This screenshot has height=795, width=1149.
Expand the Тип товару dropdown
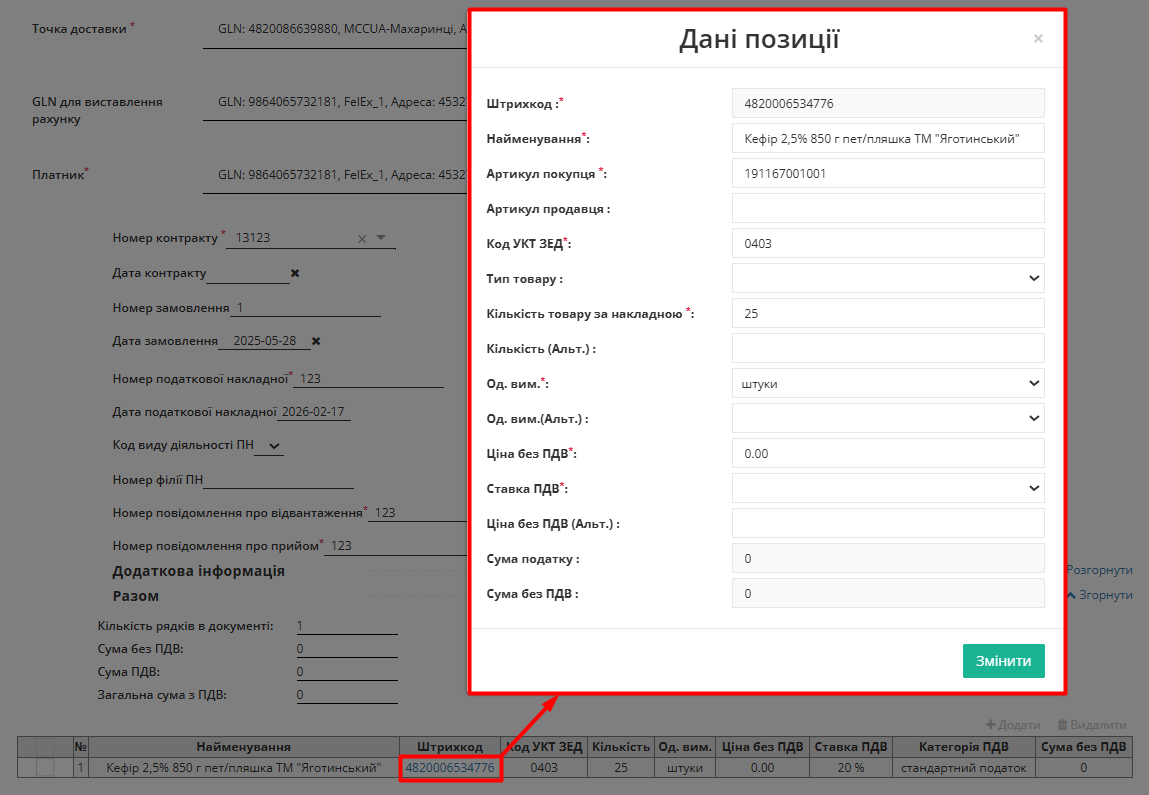[888, 278]
